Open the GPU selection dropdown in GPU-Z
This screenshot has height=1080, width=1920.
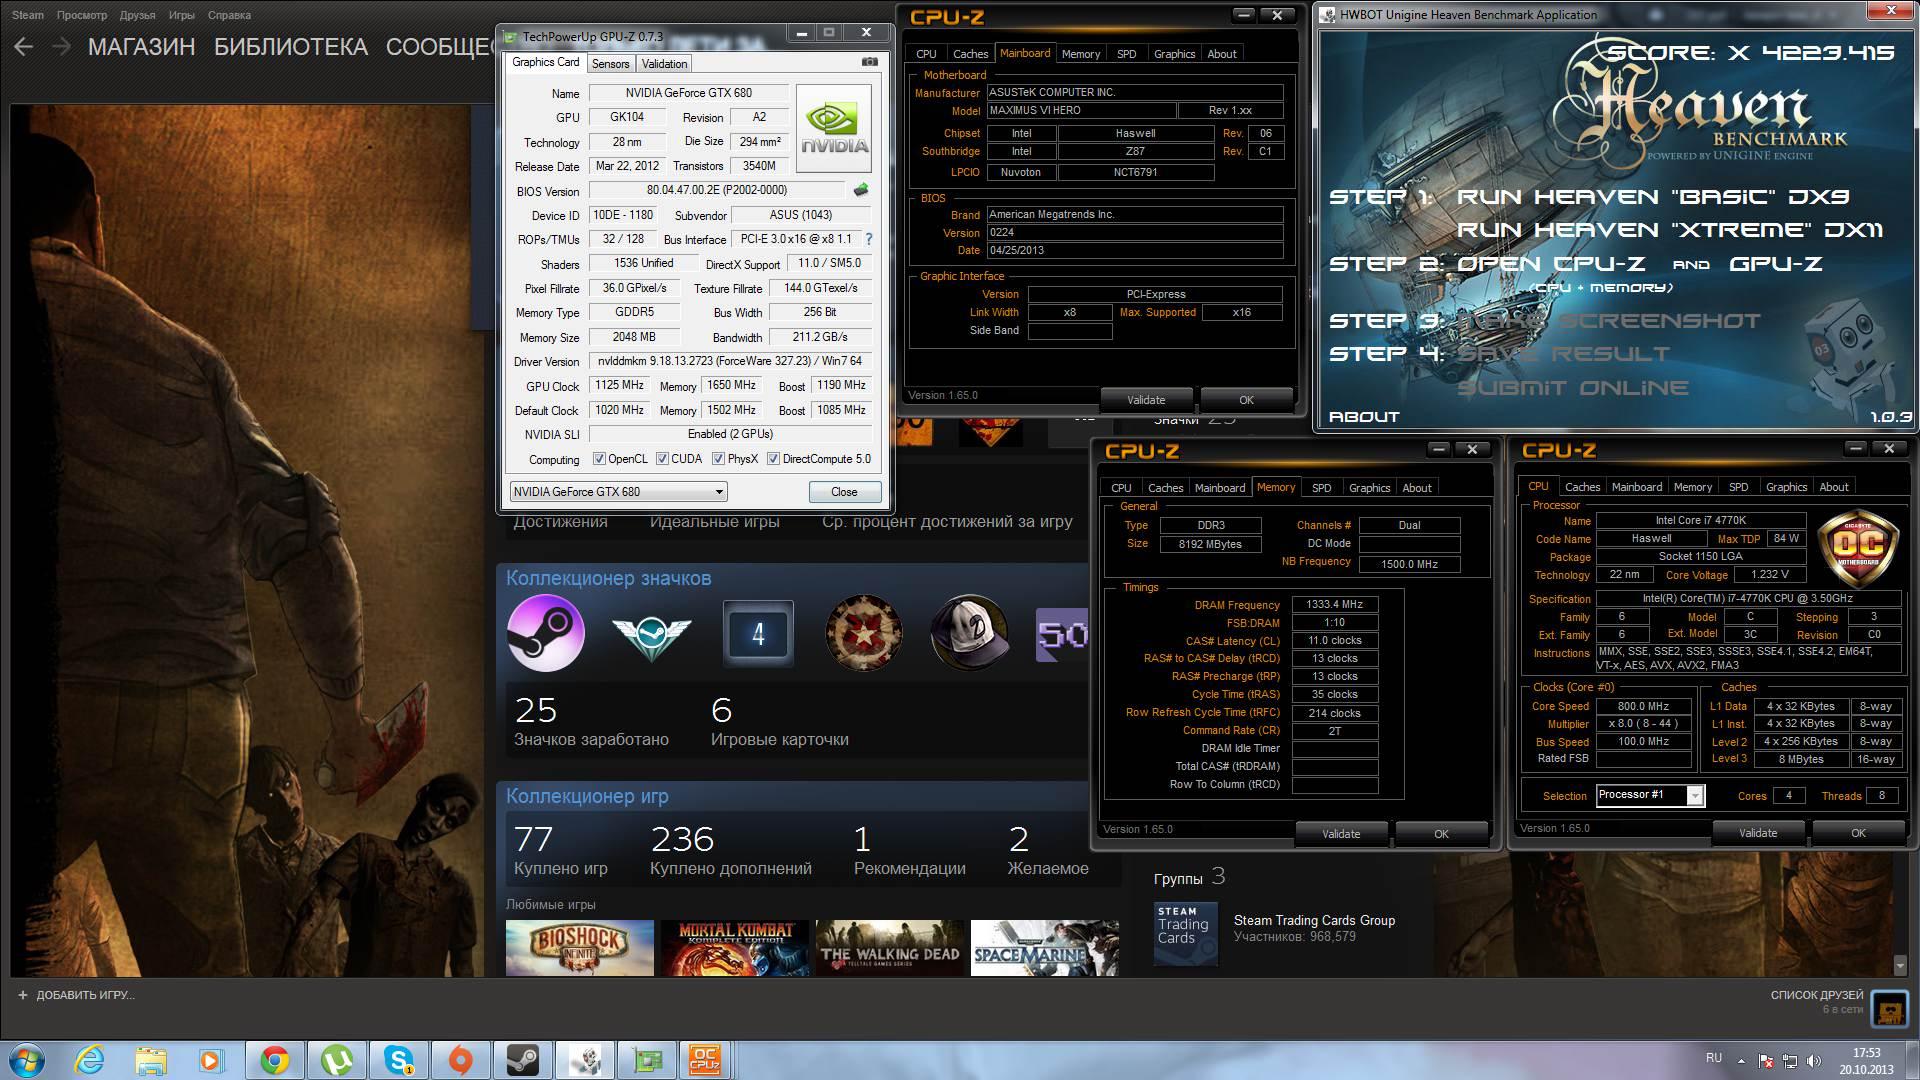618,491
